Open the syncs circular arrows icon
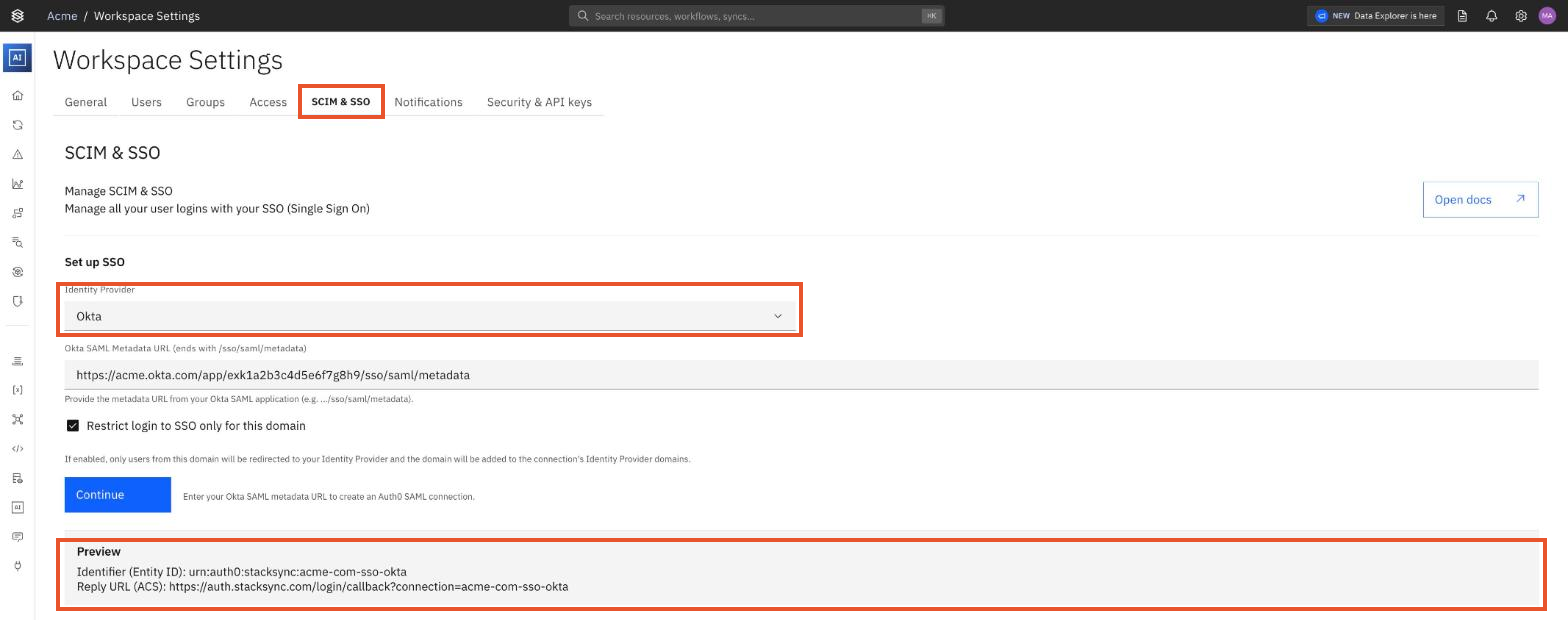 click(17, 125)
